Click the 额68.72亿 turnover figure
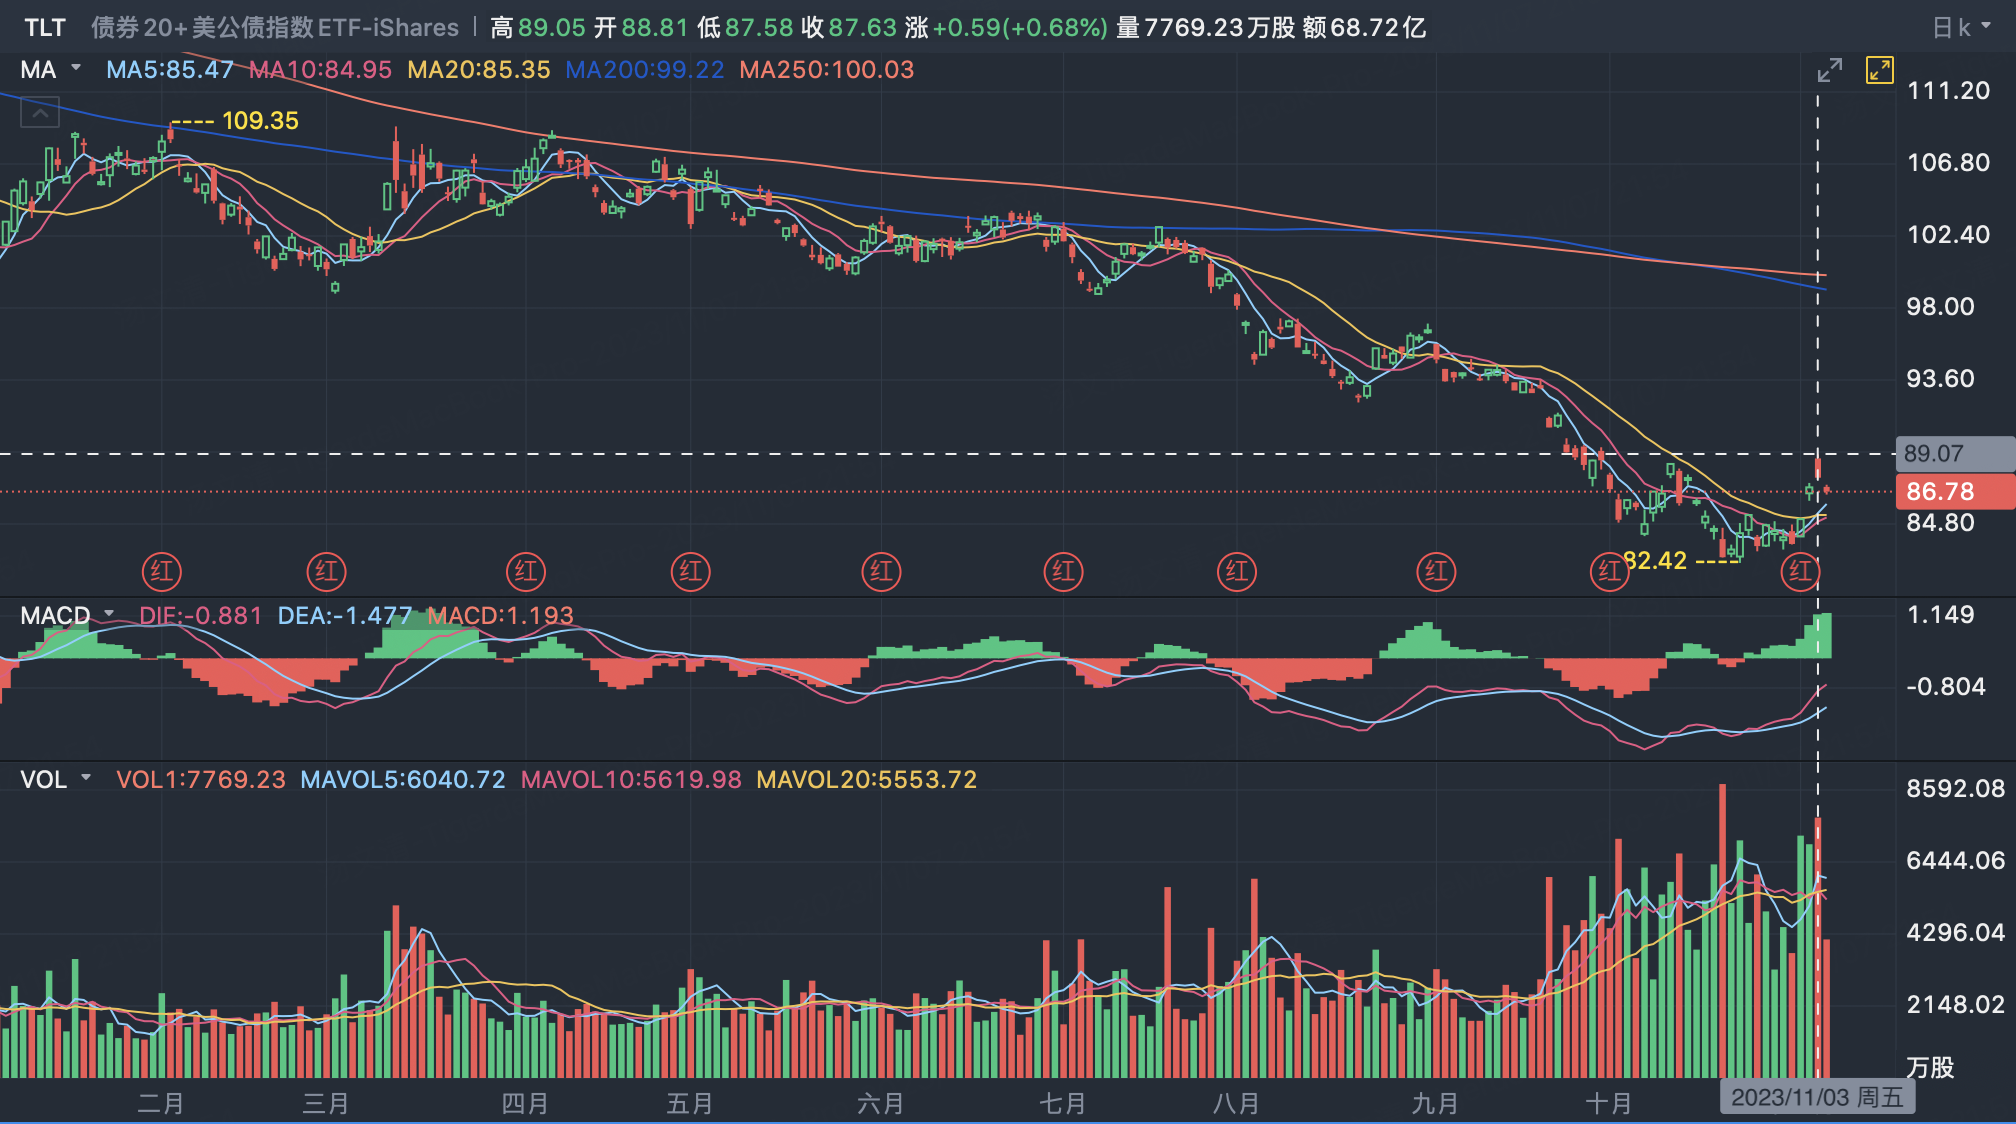 tap(1364, 28)
